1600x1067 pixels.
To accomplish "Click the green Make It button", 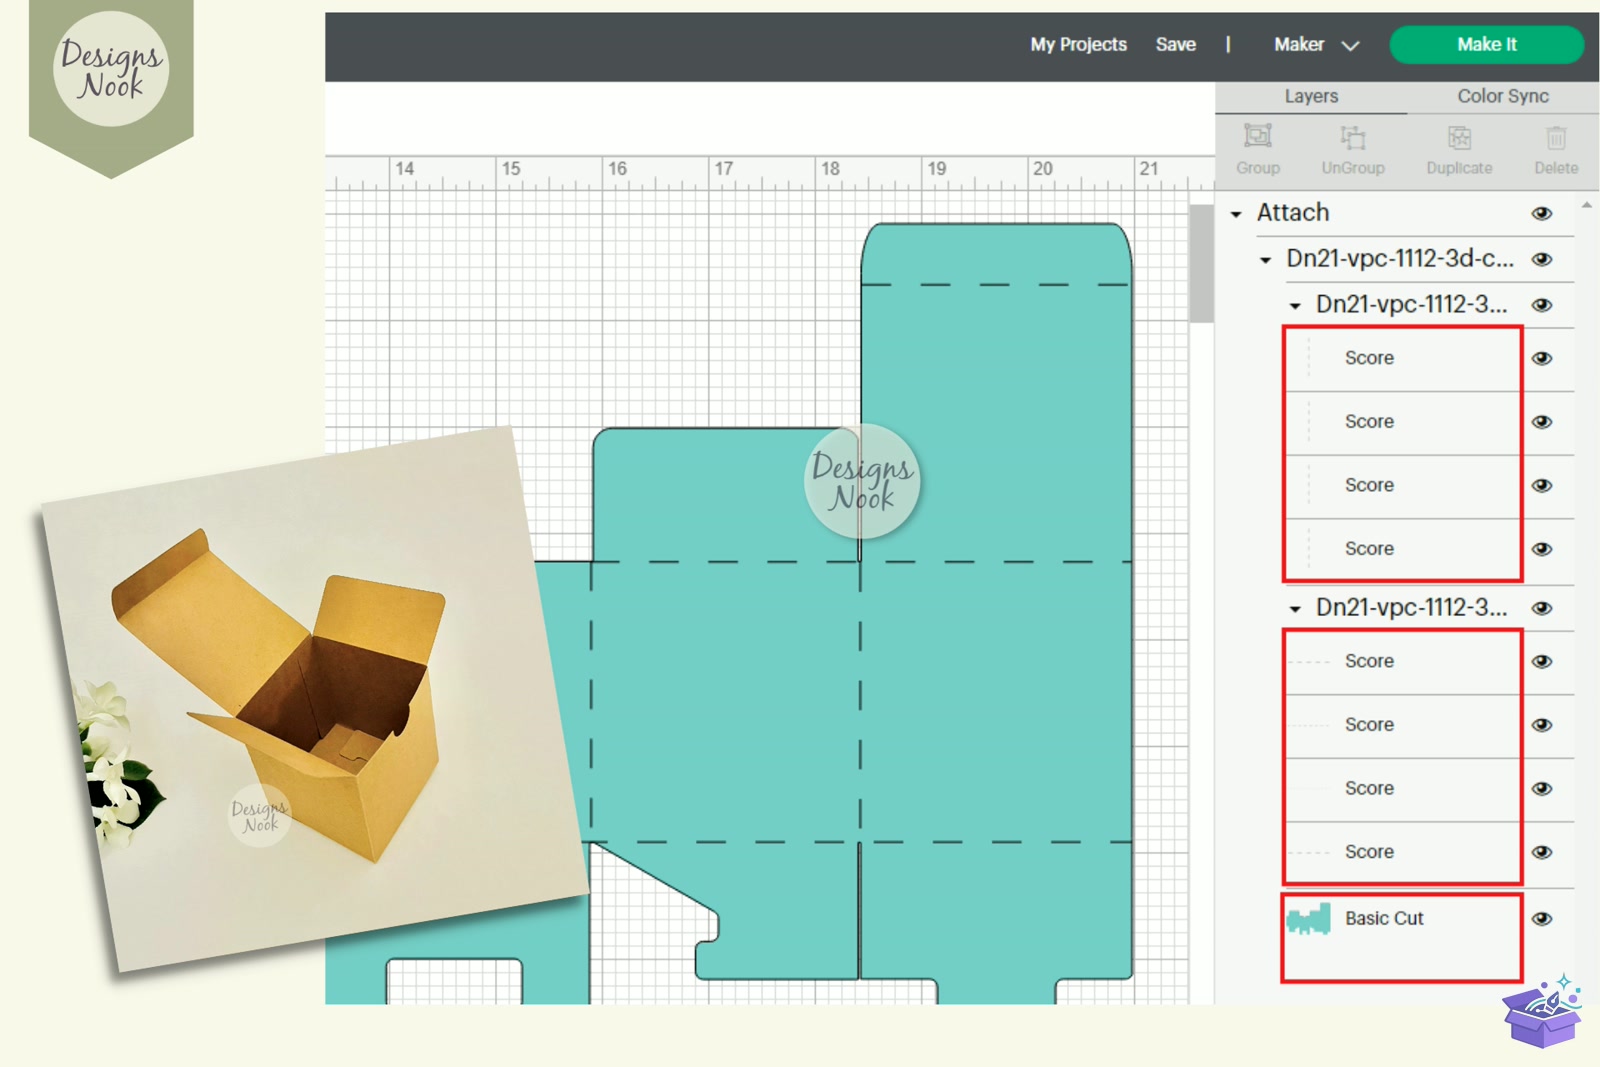I will click(1486, 45).
